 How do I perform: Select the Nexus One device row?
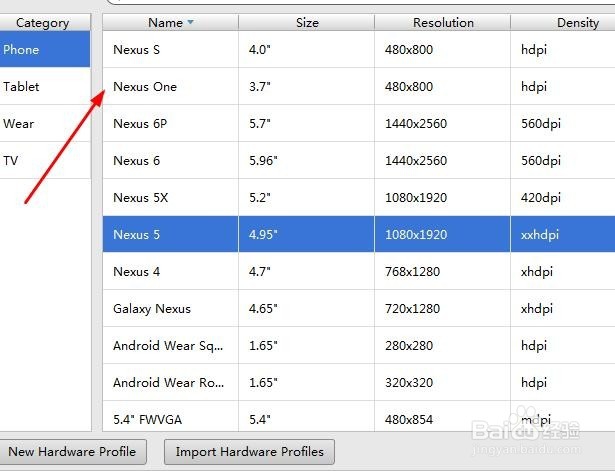pos(359,86)
